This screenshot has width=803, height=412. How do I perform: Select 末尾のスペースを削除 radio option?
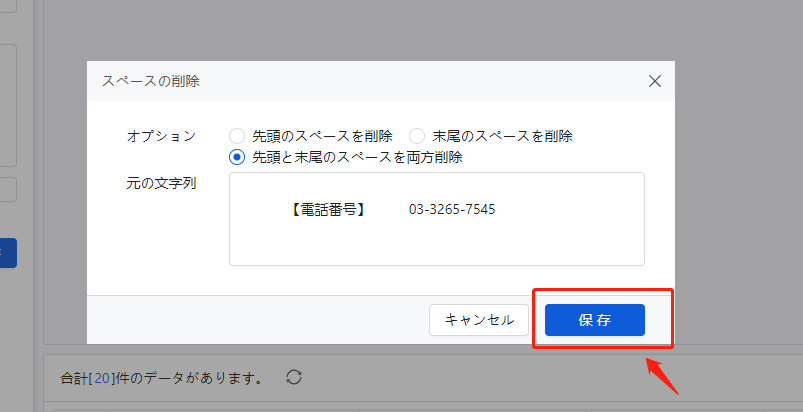417,136
